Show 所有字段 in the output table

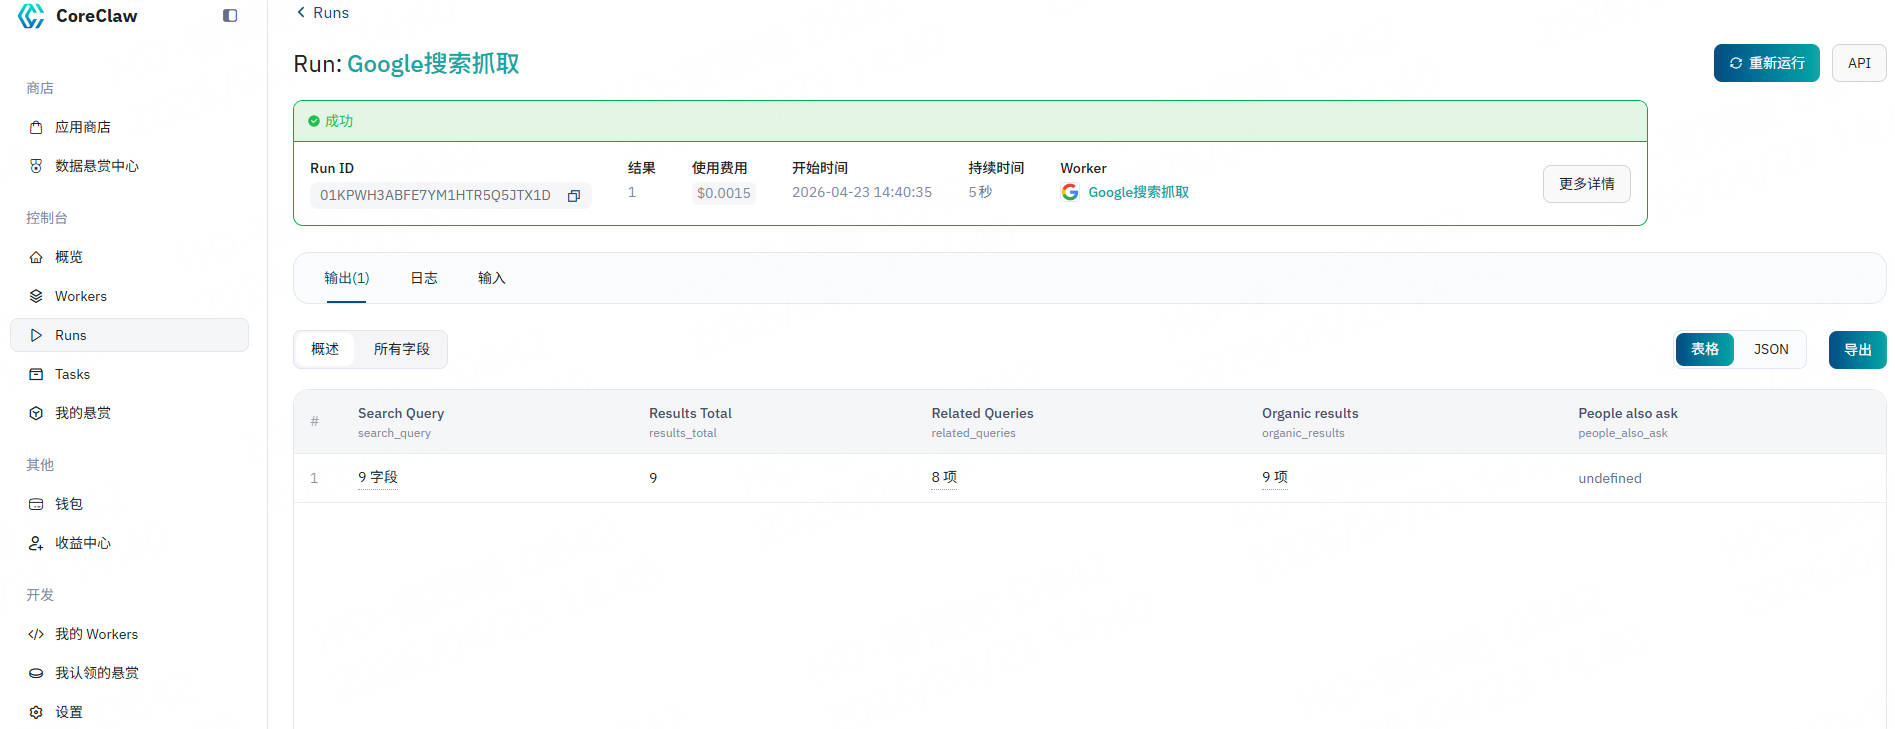tap(401, 350)
